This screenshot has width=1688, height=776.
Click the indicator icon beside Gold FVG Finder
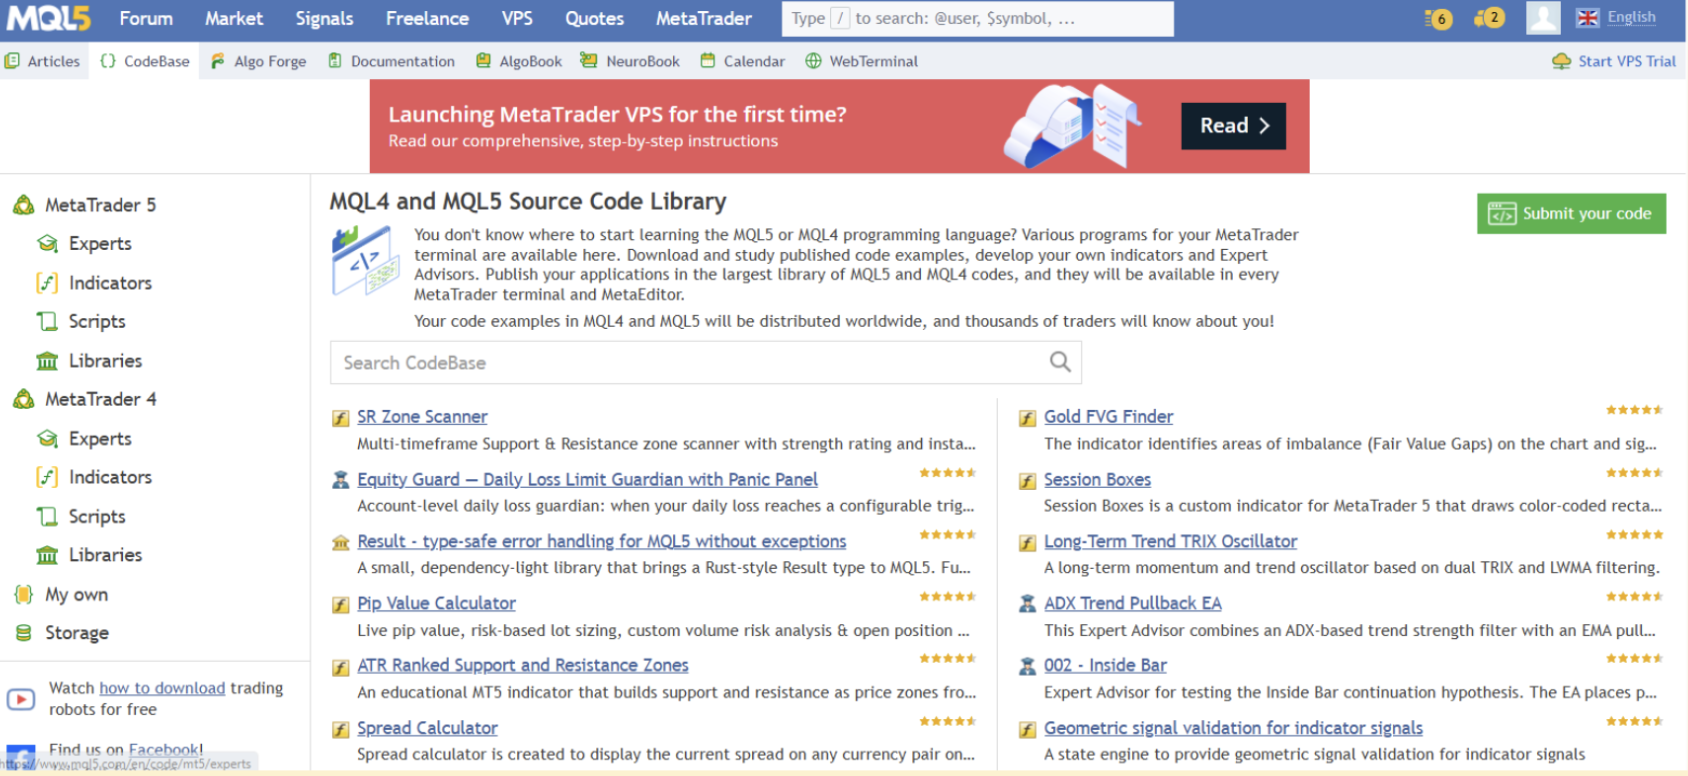pos(1027,418)
